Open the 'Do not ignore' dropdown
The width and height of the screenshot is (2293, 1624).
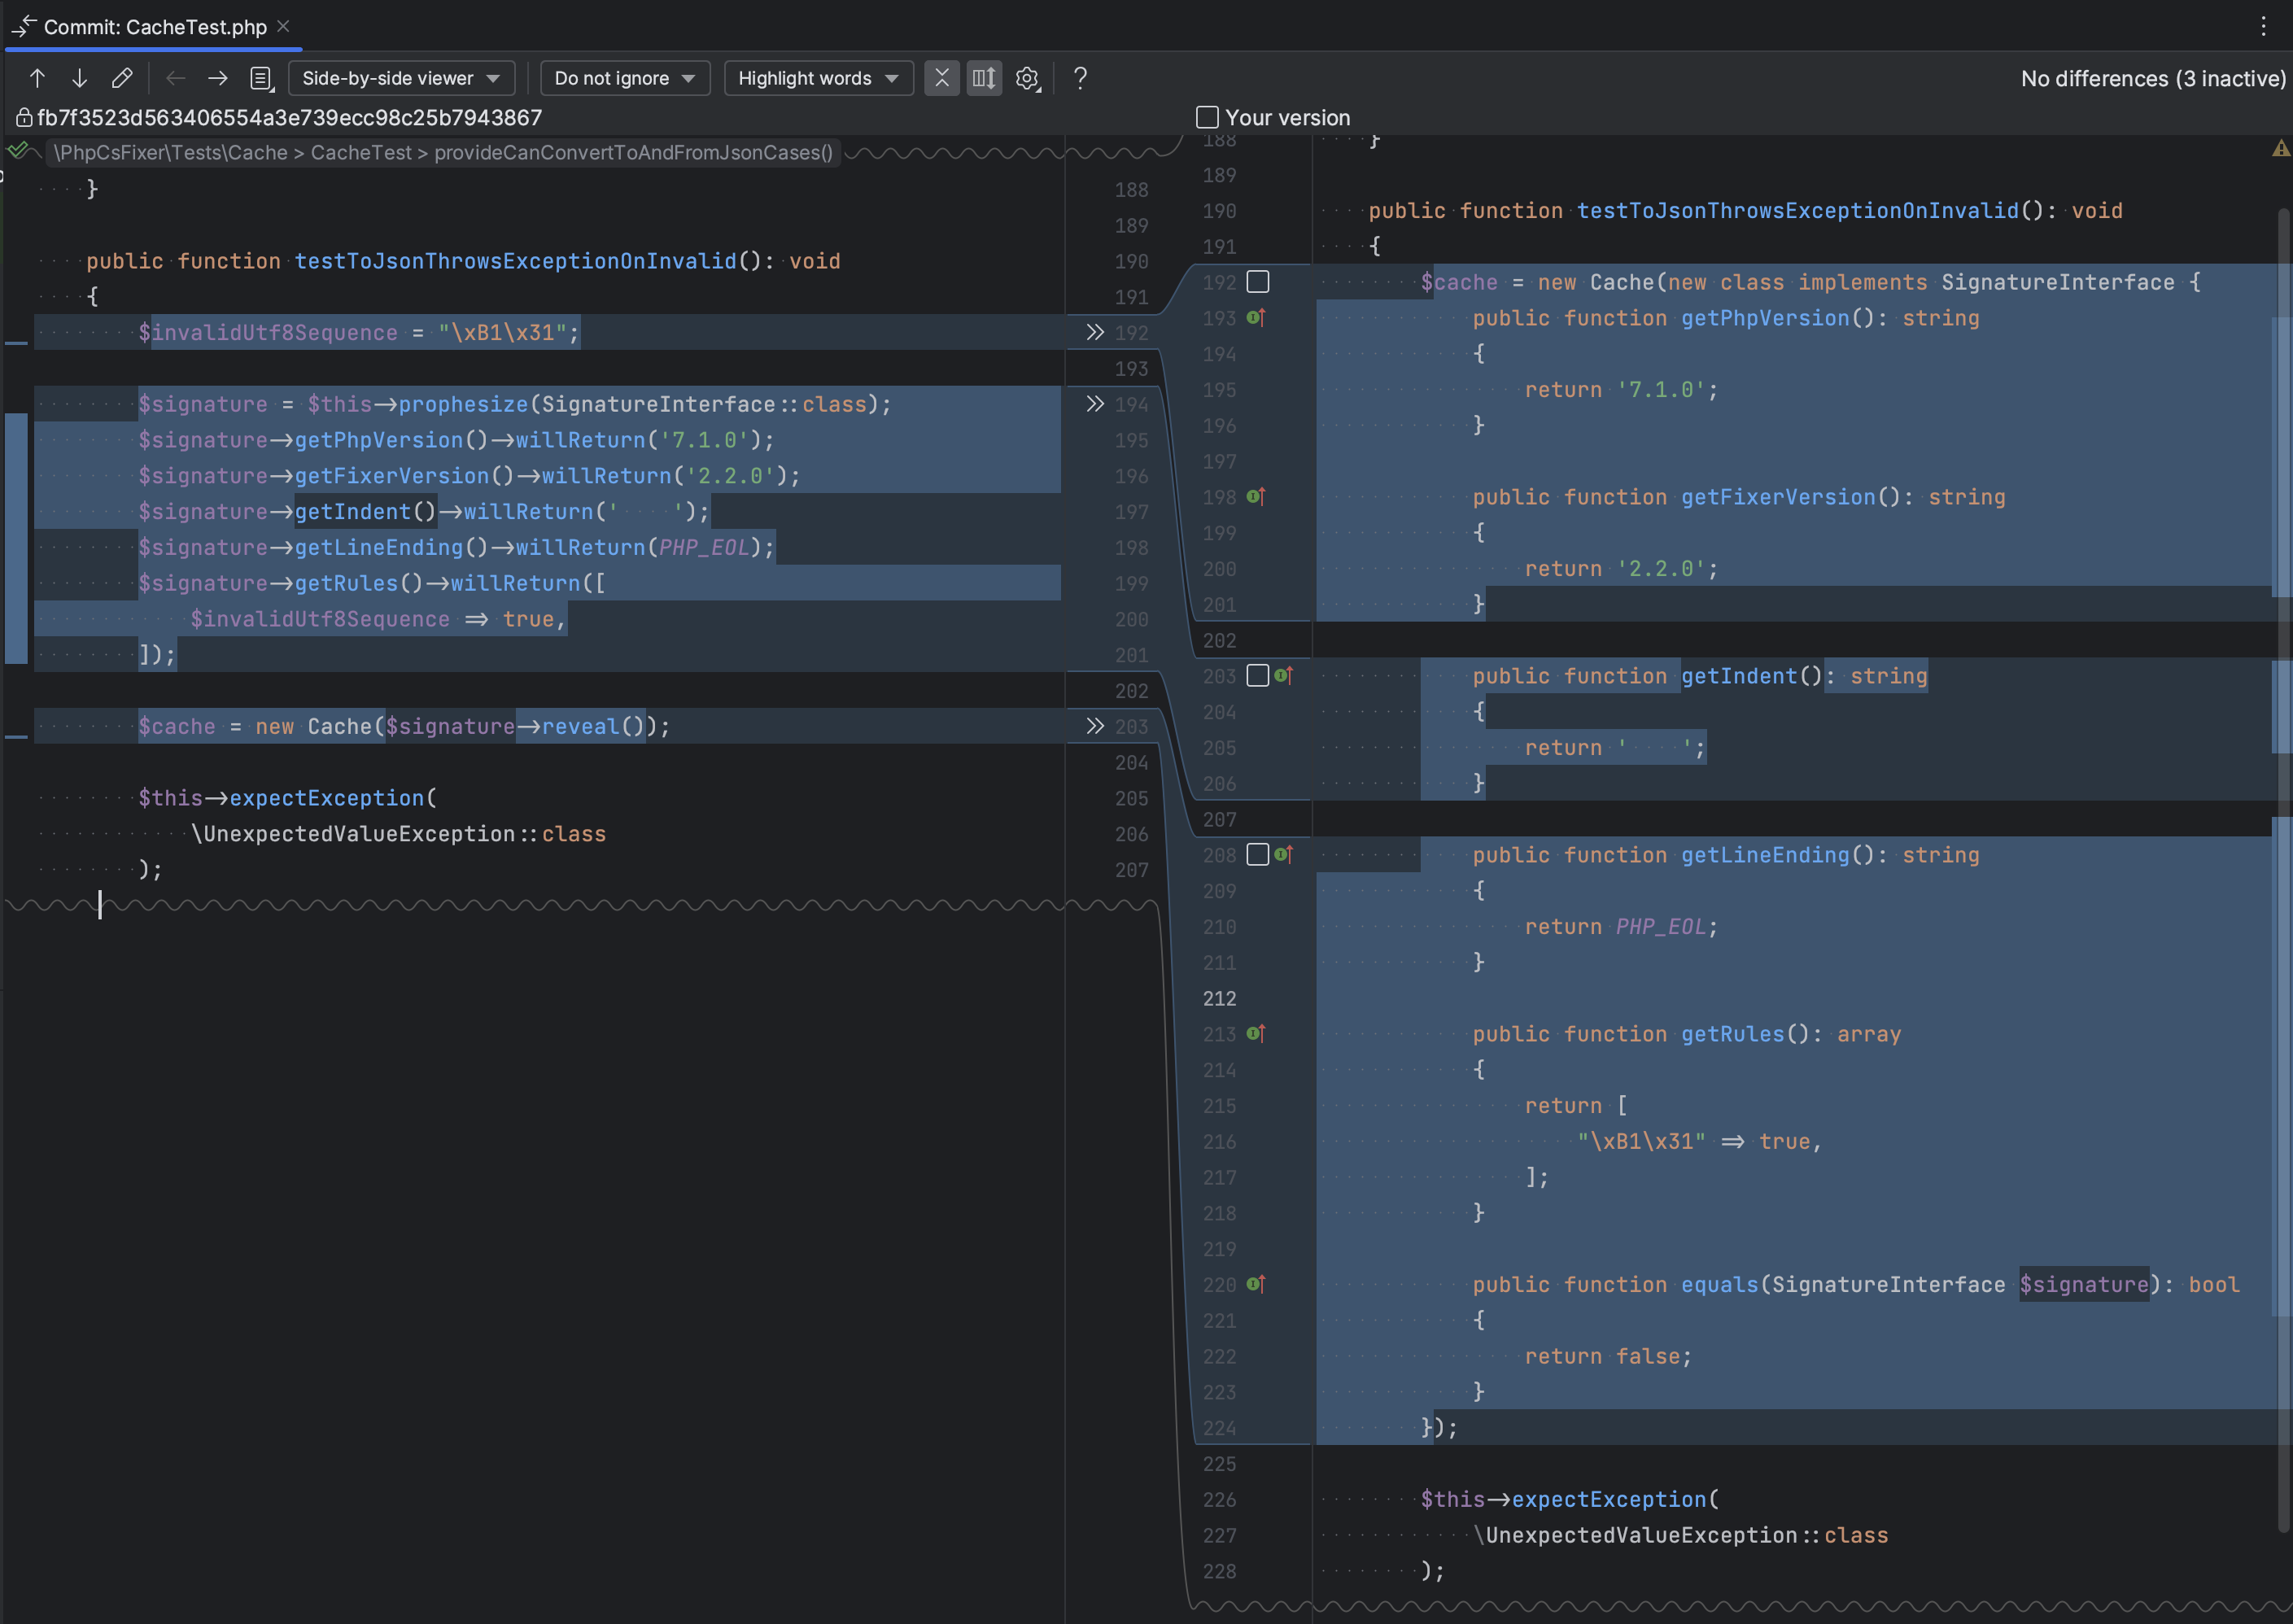pos(624,78)
